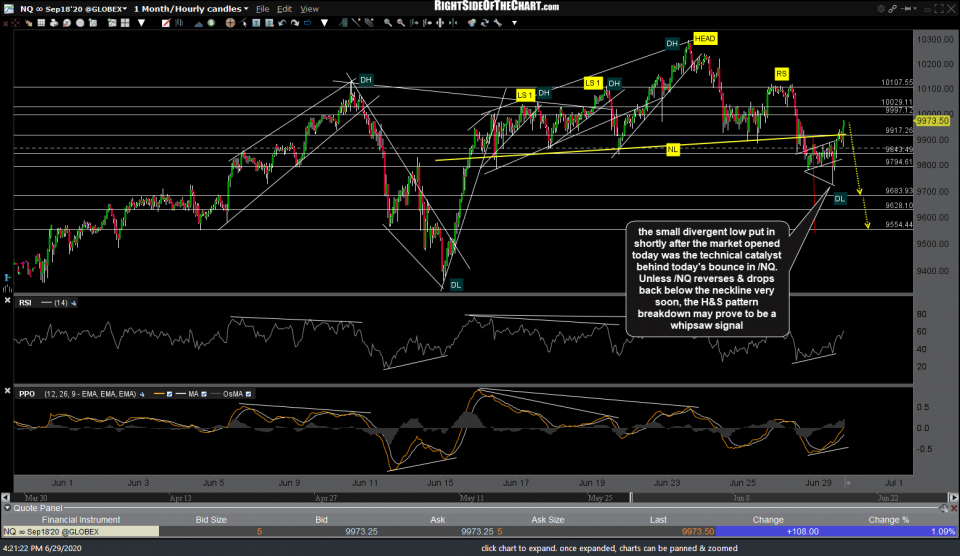The width and height of the screenshot is (960, 556).
Task: Click the annotation text bubble on chart
Action: point(707,279)
